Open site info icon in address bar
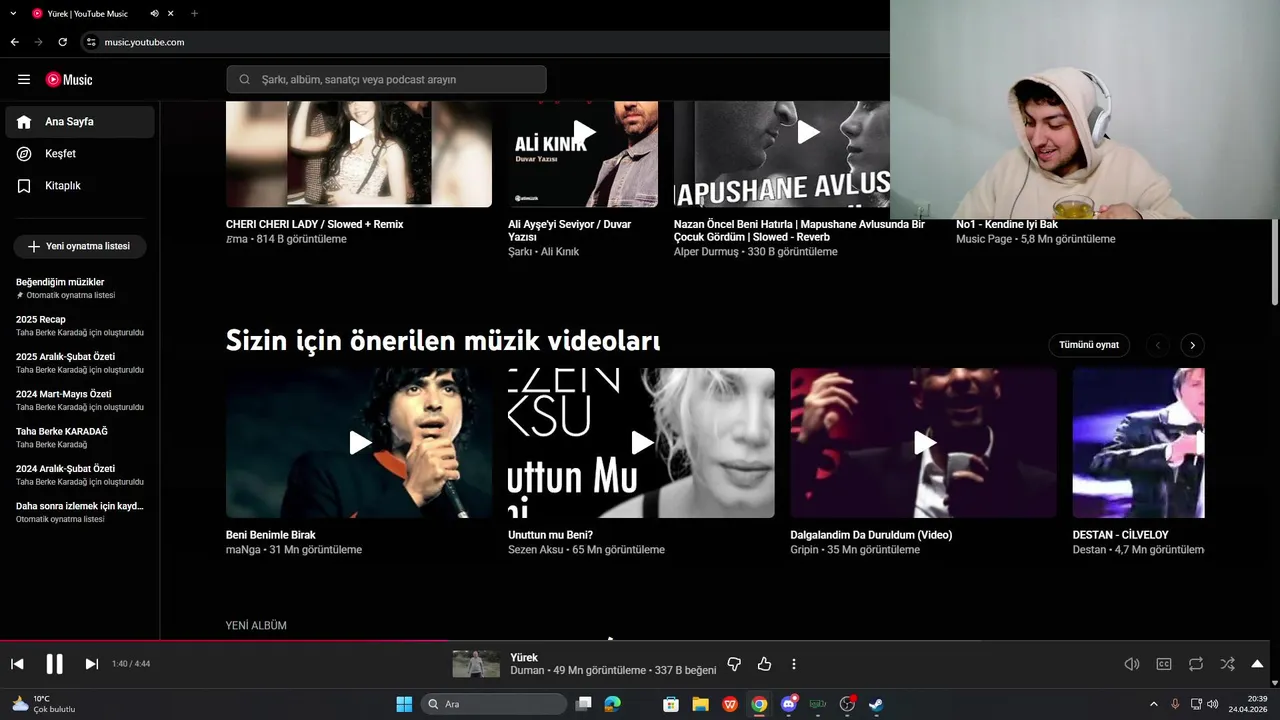 coord(90,42)
